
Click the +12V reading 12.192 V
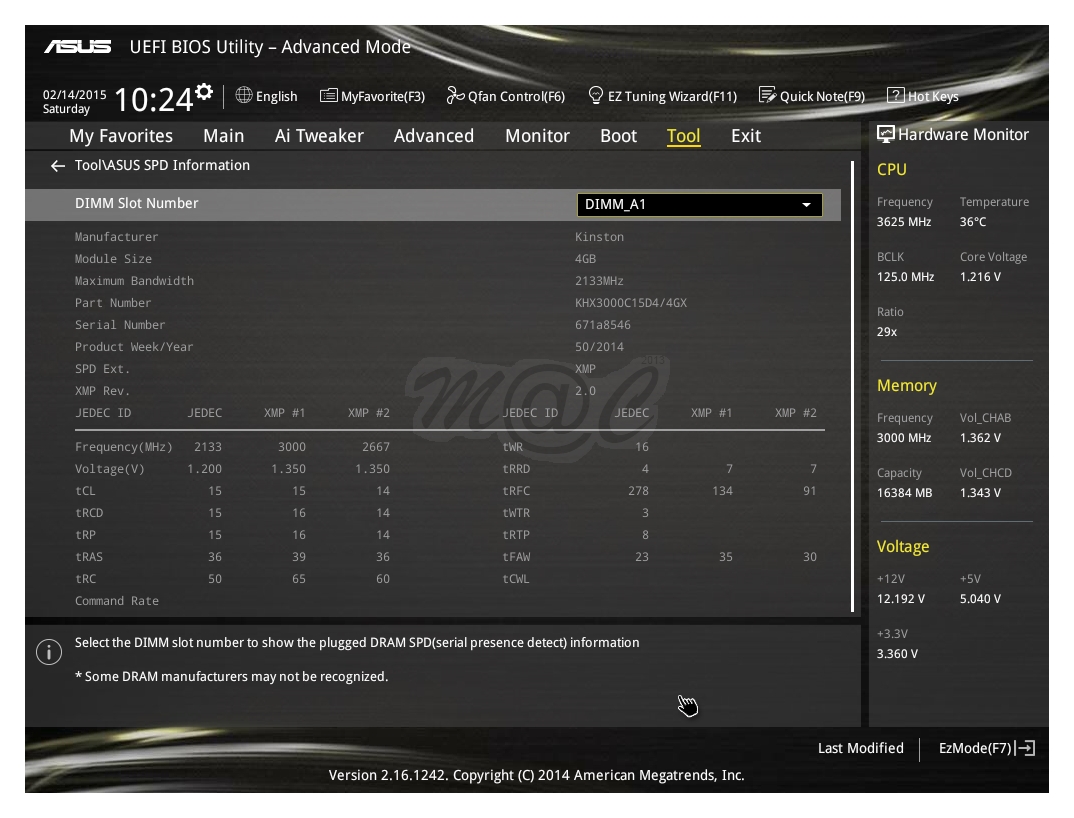(901, 599)
